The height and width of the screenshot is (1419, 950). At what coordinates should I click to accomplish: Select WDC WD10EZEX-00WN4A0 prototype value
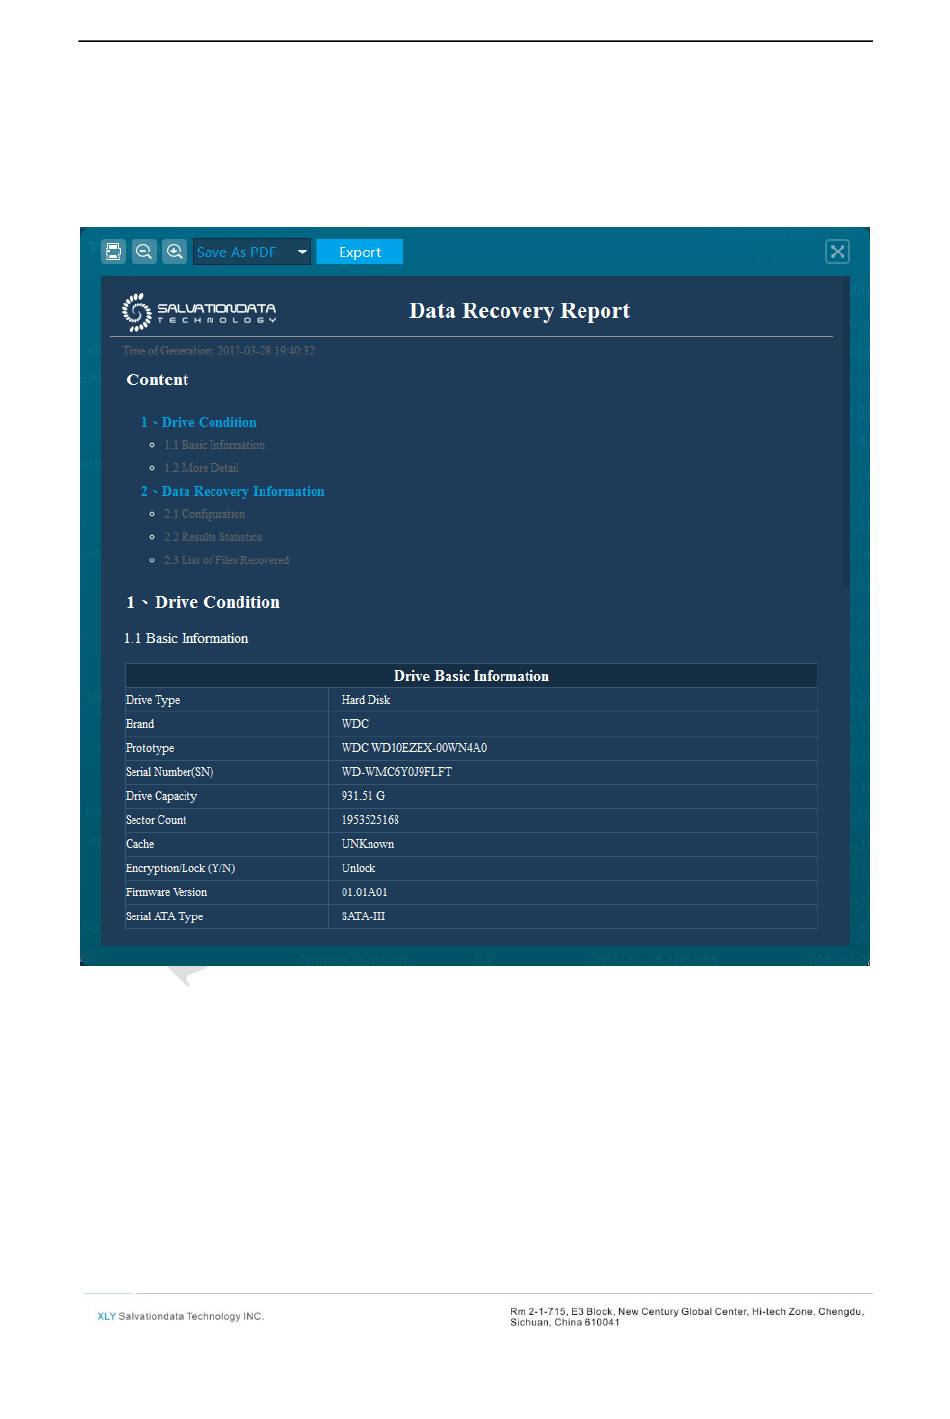click(x=414, y=748)
